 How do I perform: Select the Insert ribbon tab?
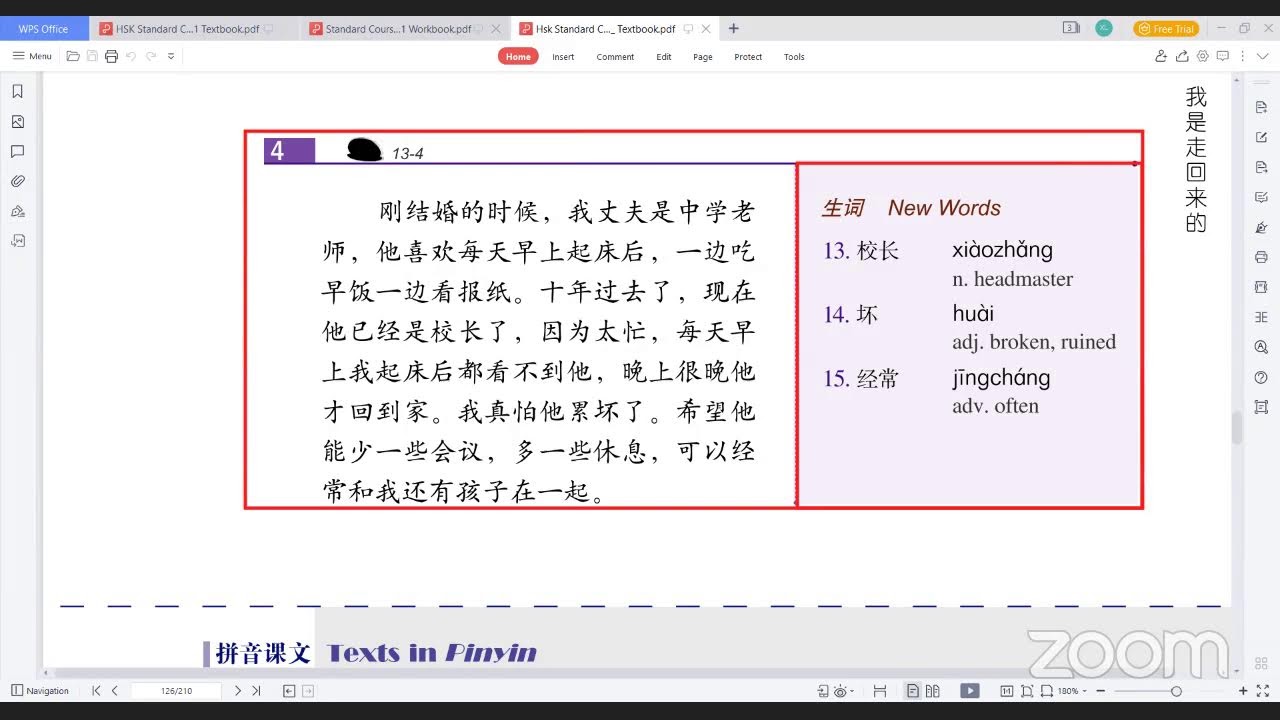click(x=563, y=57)
